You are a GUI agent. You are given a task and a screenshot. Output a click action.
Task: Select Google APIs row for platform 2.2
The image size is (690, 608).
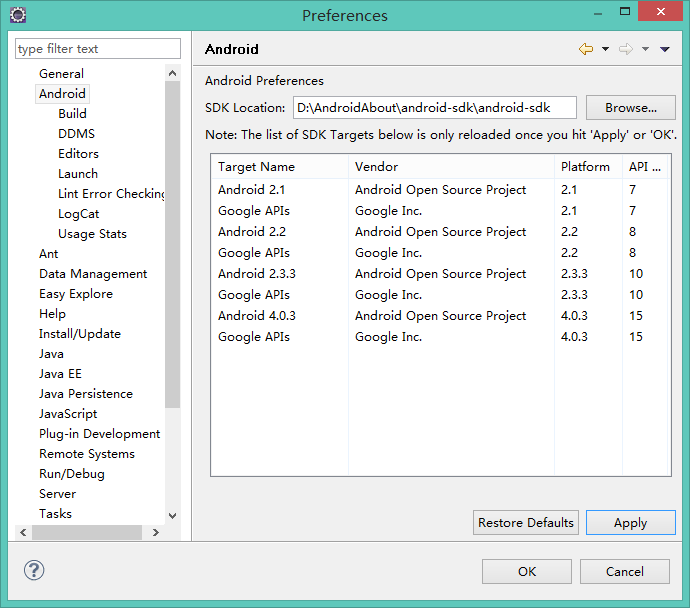441,253
